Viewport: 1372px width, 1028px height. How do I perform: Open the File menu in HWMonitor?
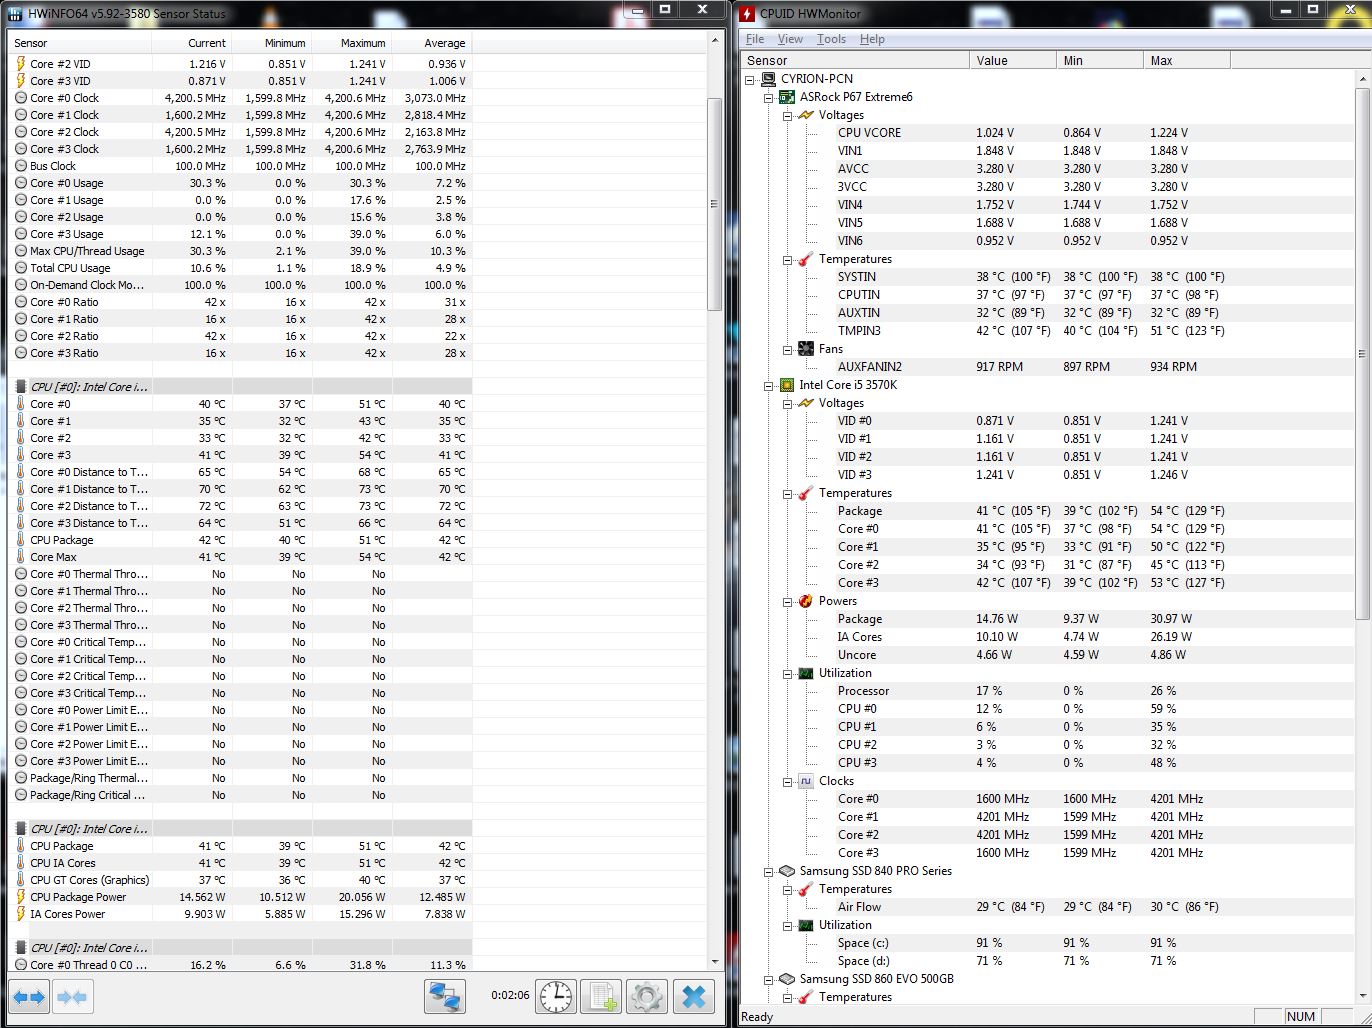click(755, 39)
